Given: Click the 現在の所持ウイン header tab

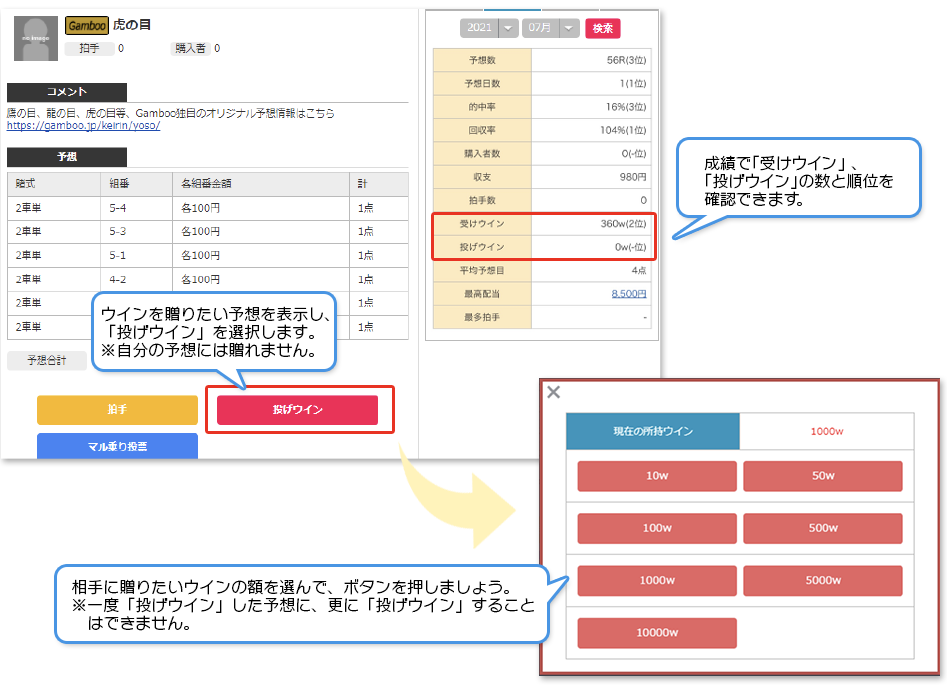Looking at the screenshot, I should click(x=653, y=431).
